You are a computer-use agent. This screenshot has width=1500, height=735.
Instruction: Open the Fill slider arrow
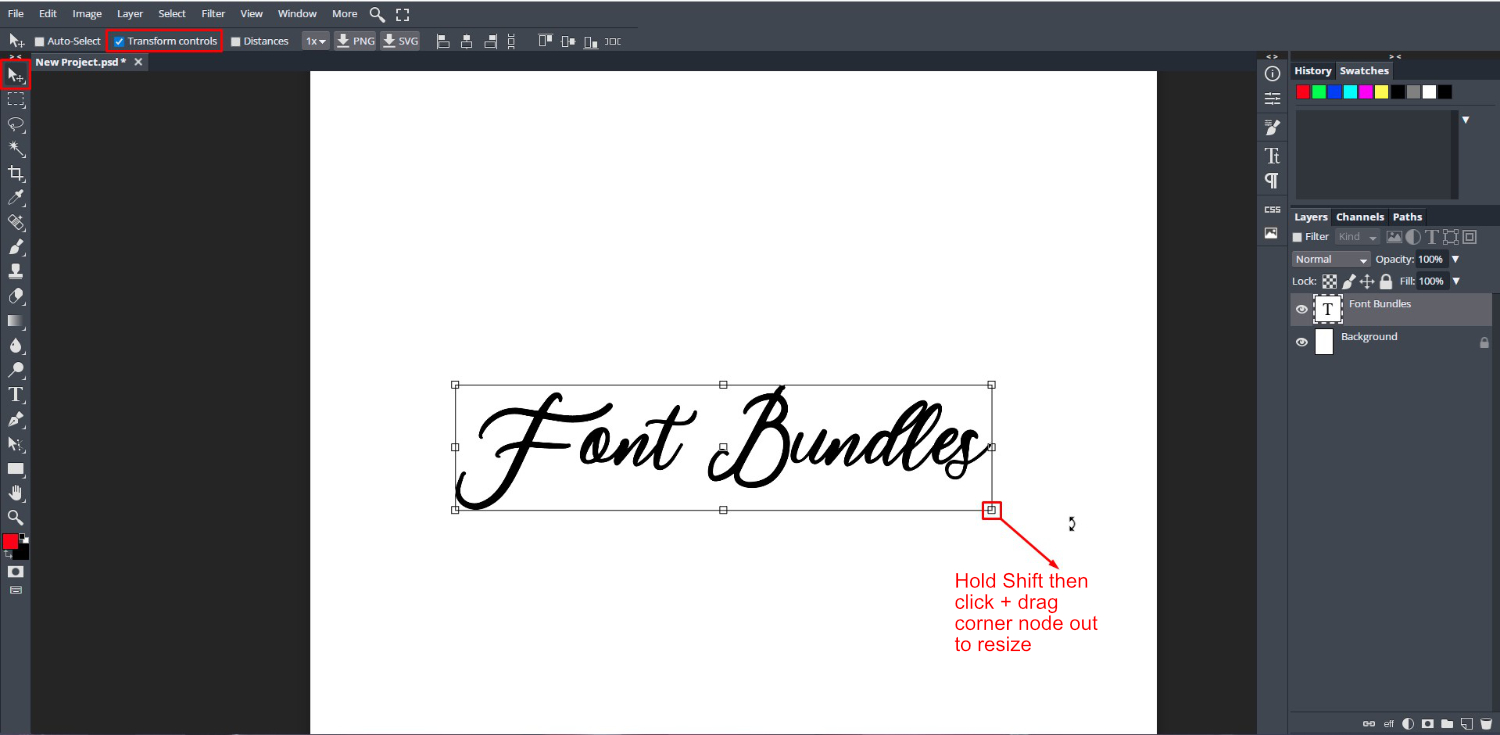click(1456, 281)
